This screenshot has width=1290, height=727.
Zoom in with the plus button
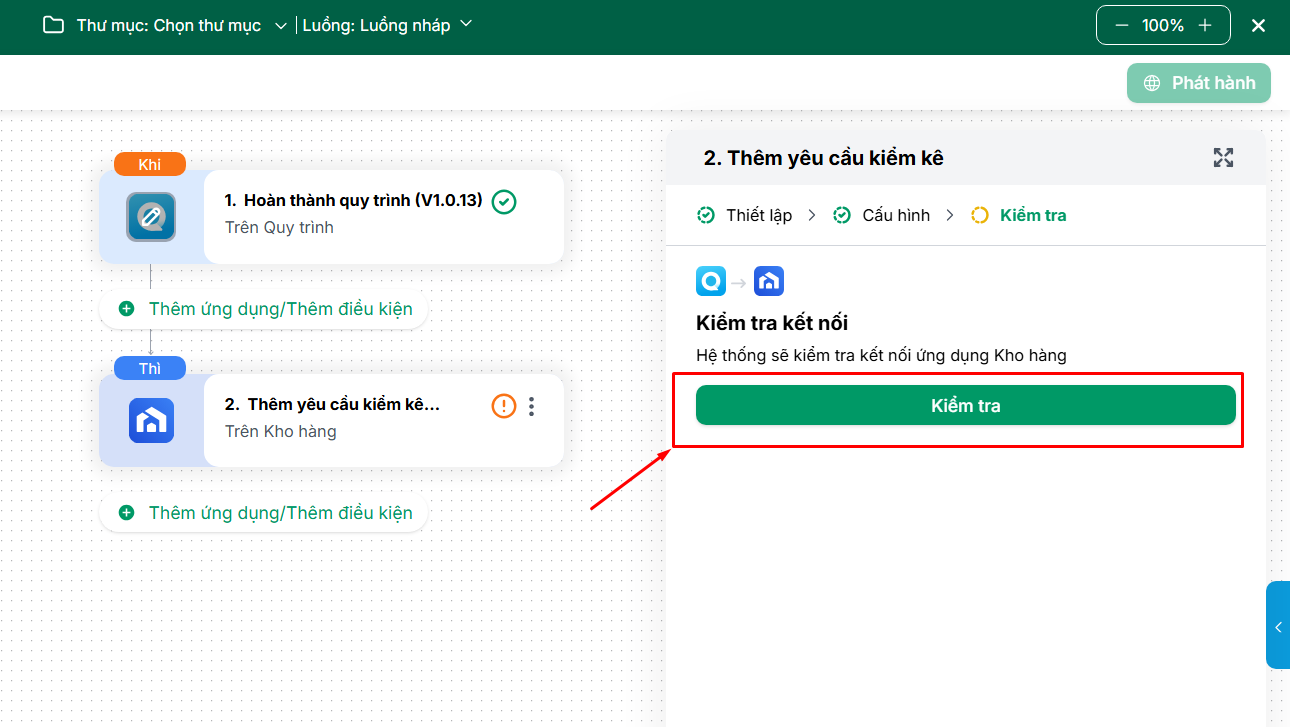pyautogui.click(x=1205, y=25)
